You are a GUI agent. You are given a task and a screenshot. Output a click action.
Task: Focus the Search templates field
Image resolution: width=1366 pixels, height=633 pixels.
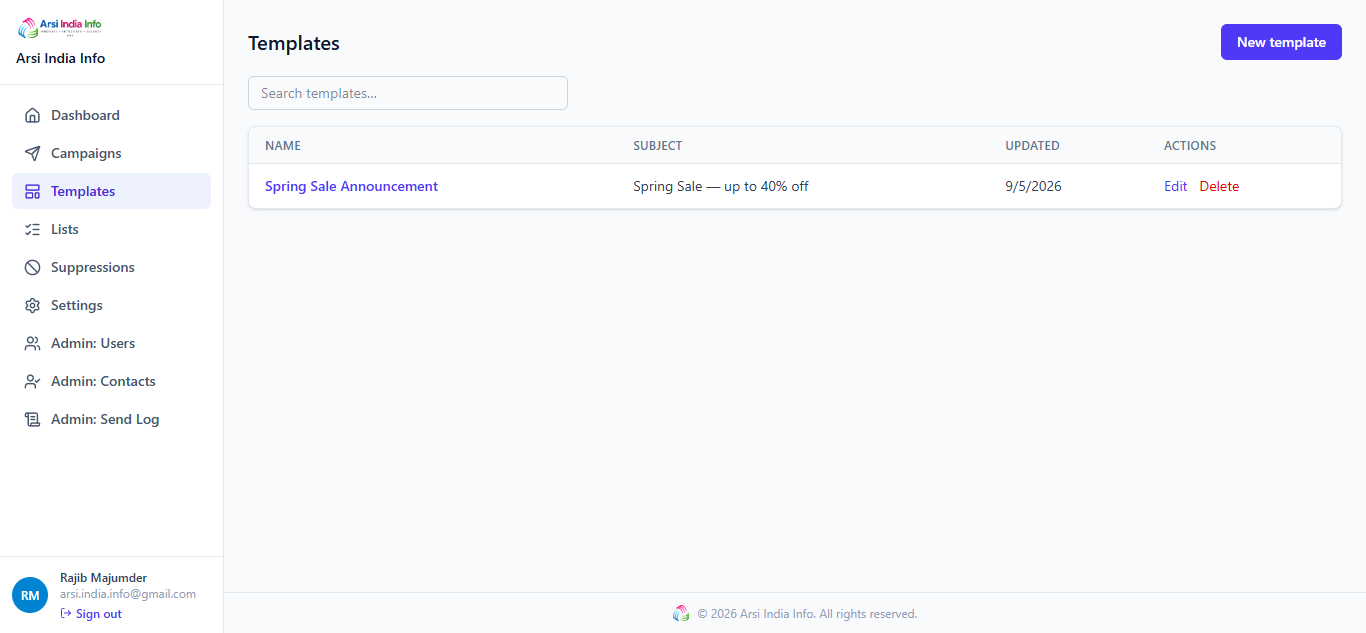coord(408,93)
